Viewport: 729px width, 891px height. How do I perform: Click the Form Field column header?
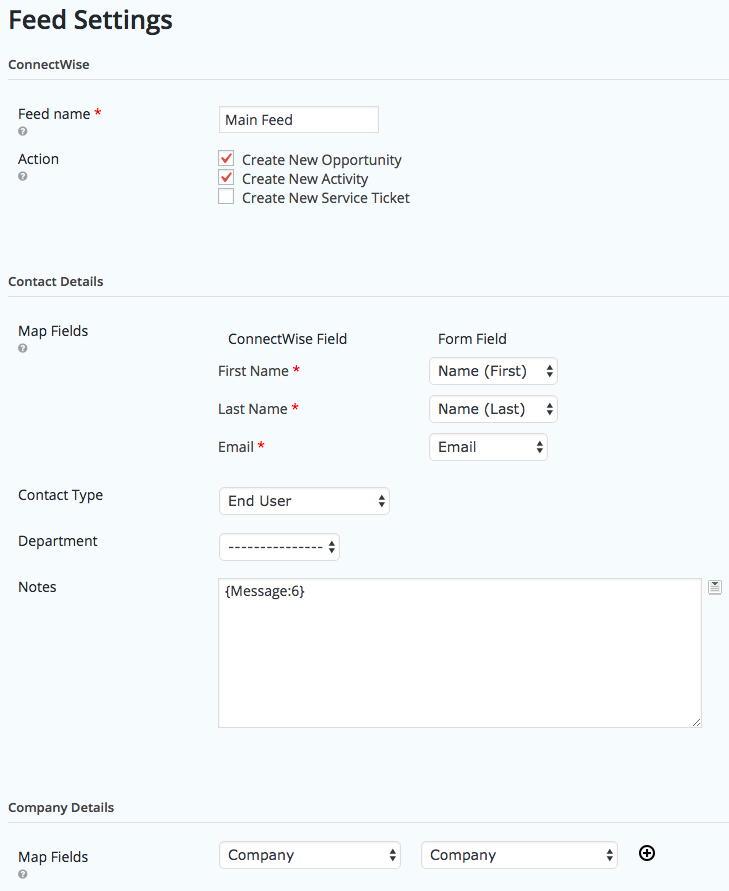(472, 339)
